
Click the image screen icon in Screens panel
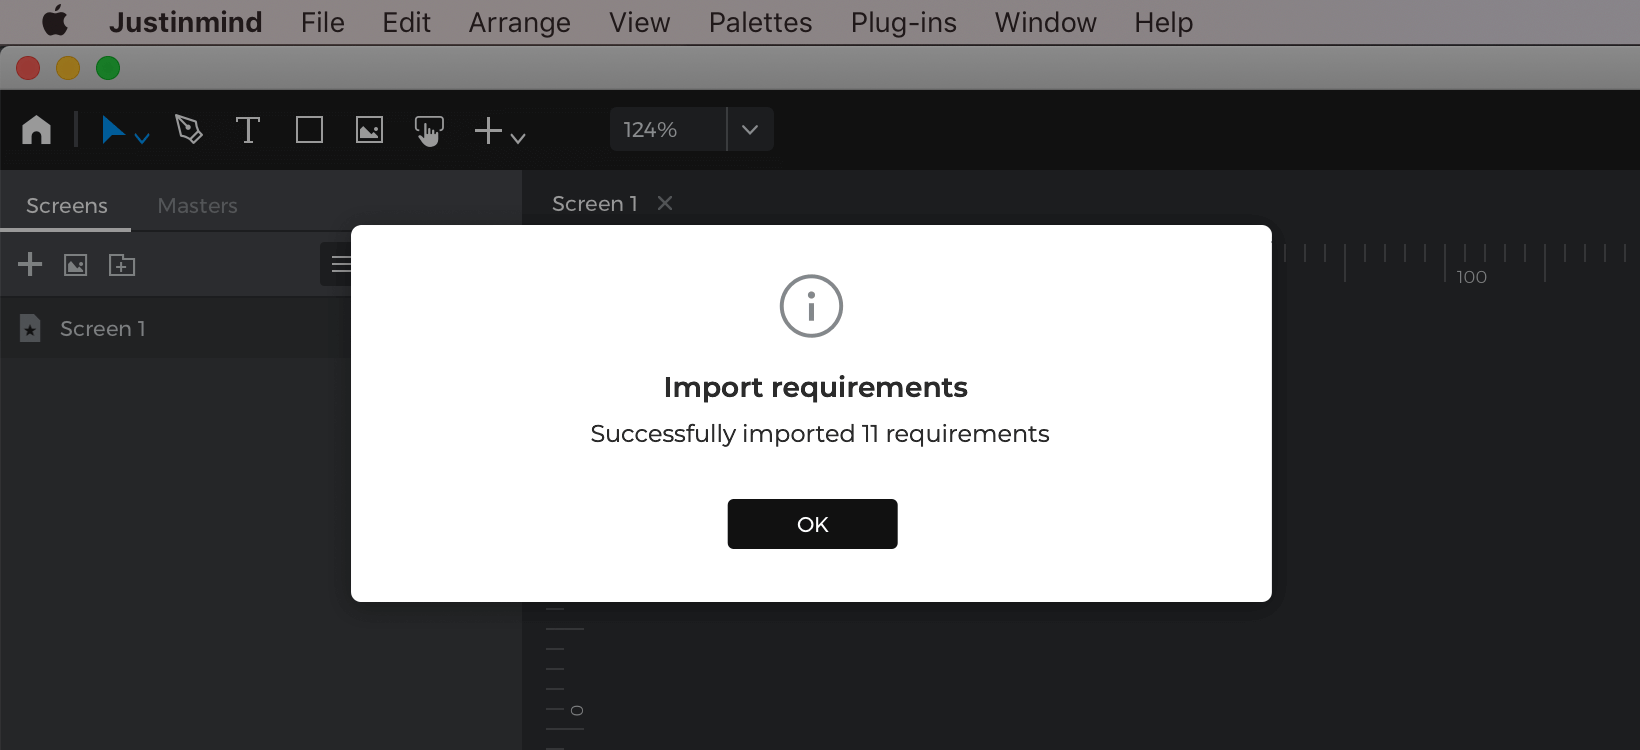pos(76,265)
